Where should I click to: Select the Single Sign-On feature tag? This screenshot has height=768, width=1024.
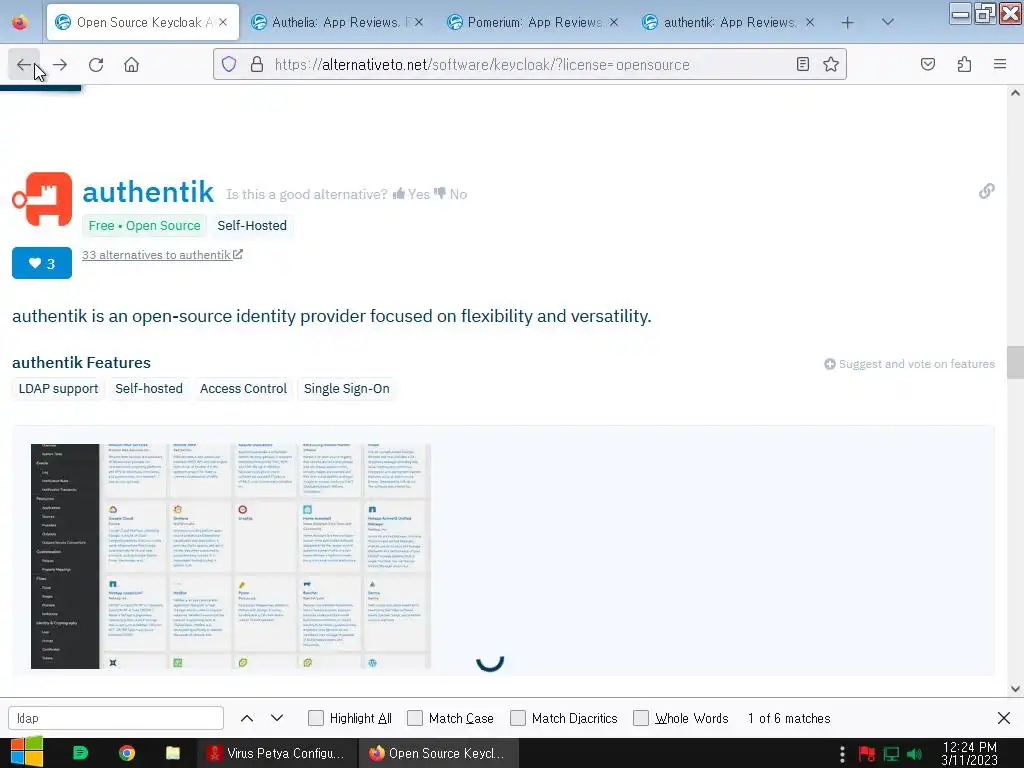[347, 389]
